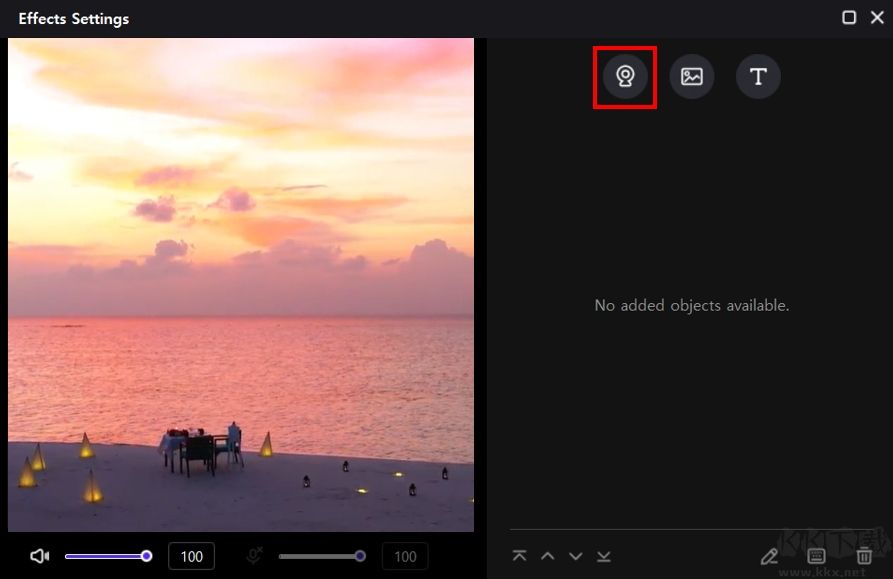Image resolution: width=893 pixels, height=579 pixels.
Task: Mute the video volume speaker icon
Action: pyautogui.click(x=39, y=555)
